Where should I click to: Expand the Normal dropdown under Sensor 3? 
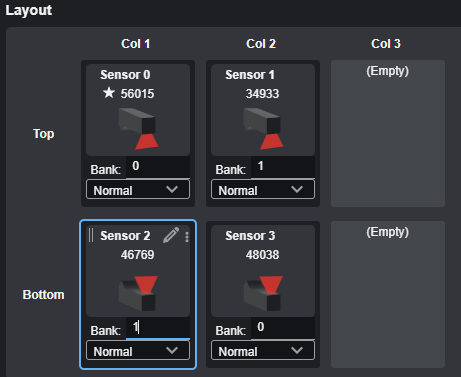(263, 351)
